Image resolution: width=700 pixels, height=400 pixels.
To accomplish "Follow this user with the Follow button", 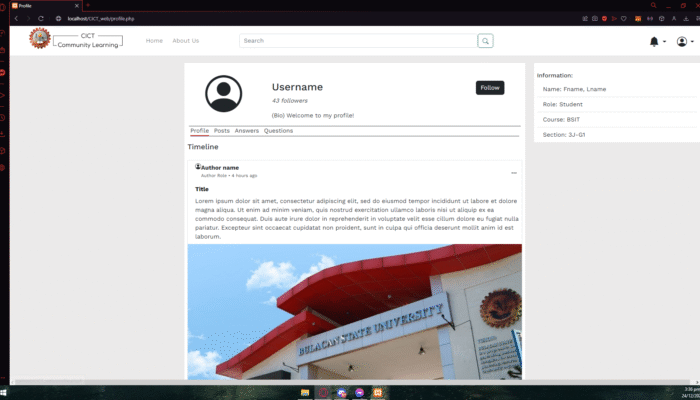I will click(490, 88).
